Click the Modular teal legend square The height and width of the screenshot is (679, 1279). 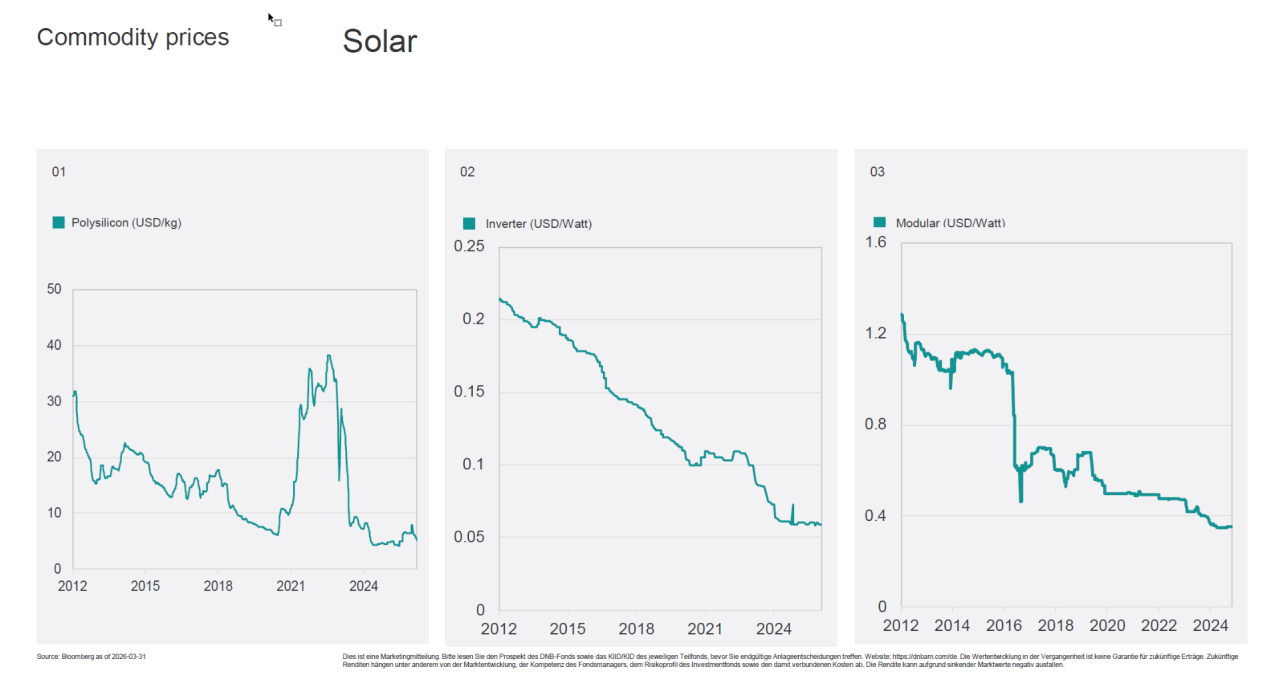[880, 222]
